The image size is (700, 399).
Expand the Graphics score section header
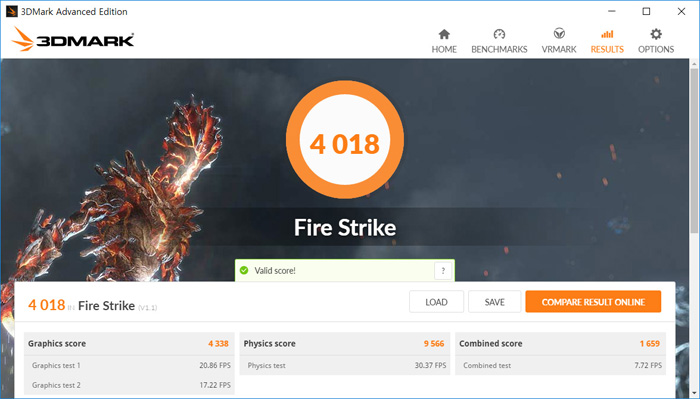tap(129, 344)
